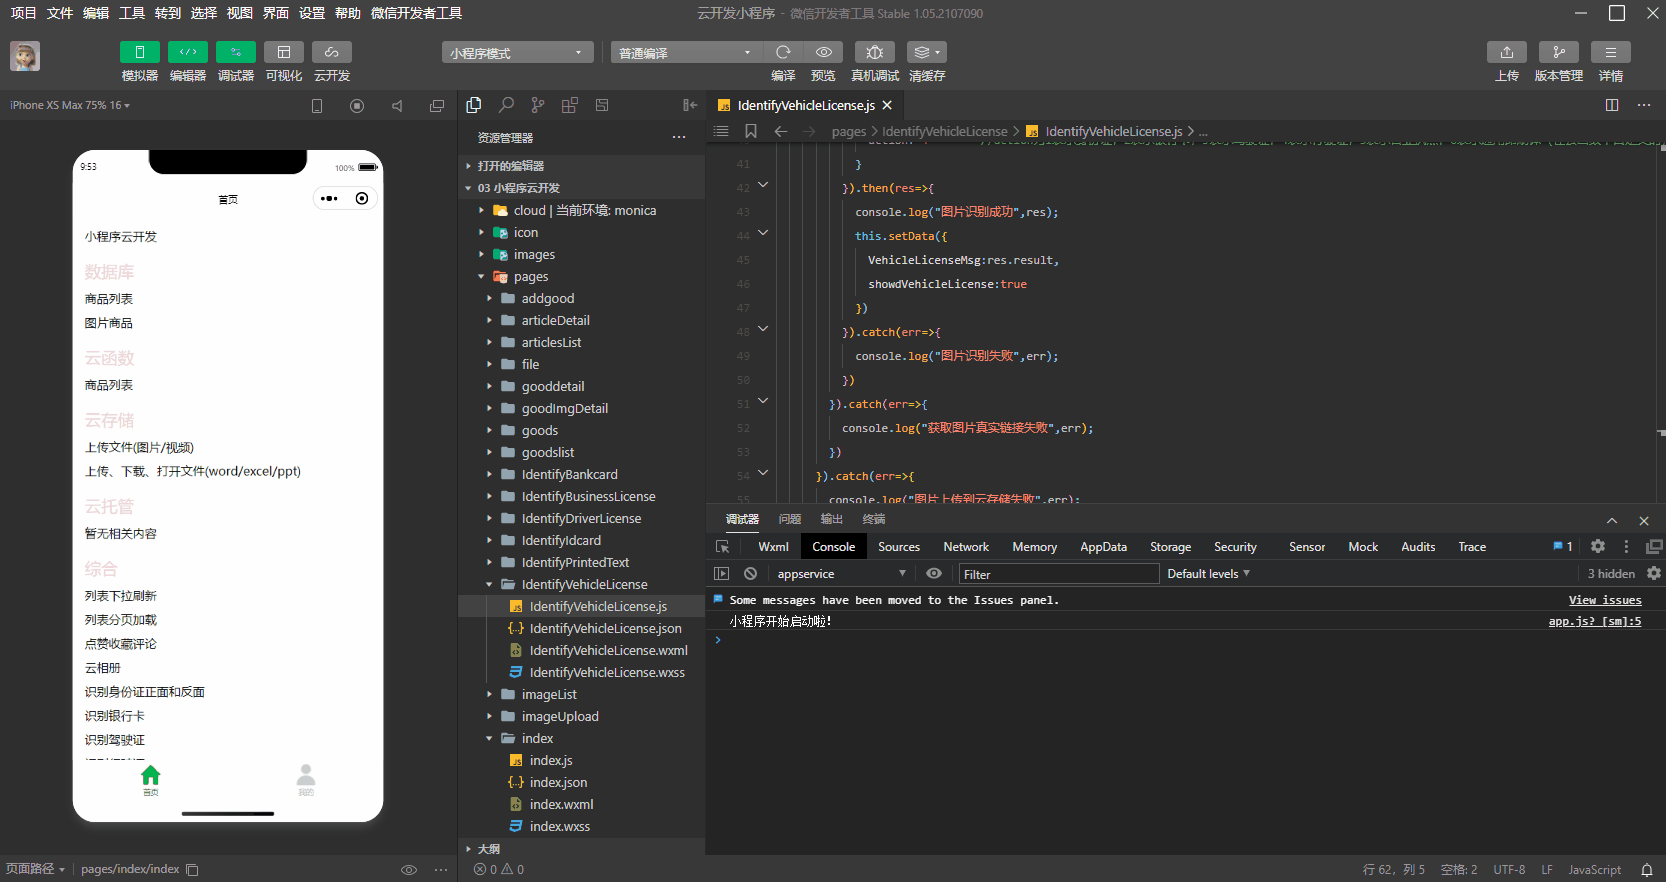Collapse the explorer sidebar panel icon

point(690,105)
